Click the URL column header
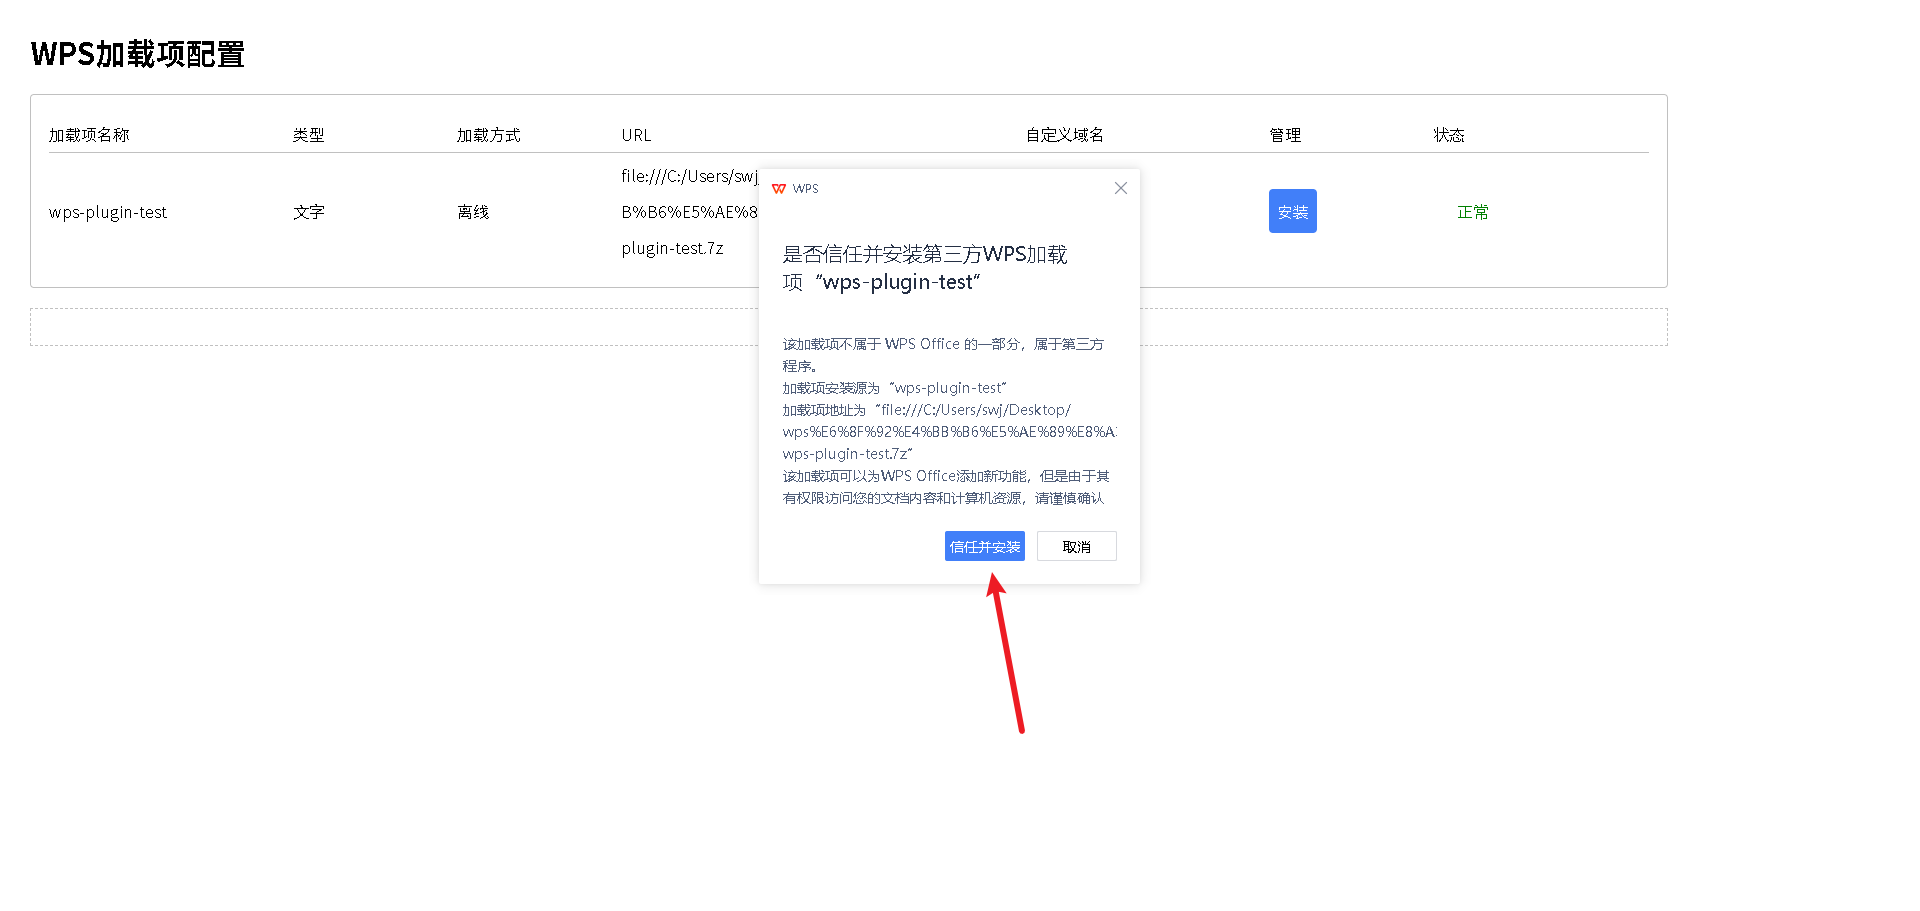Screen dimensions: 1920x911 coord(635,134)
